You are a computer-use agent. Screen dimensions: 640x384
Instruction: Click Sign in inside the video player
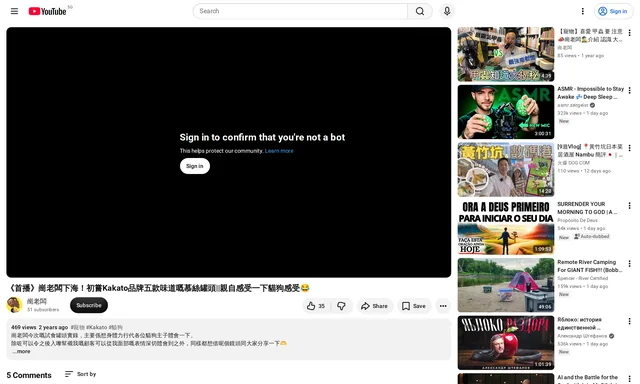point(195,166)
